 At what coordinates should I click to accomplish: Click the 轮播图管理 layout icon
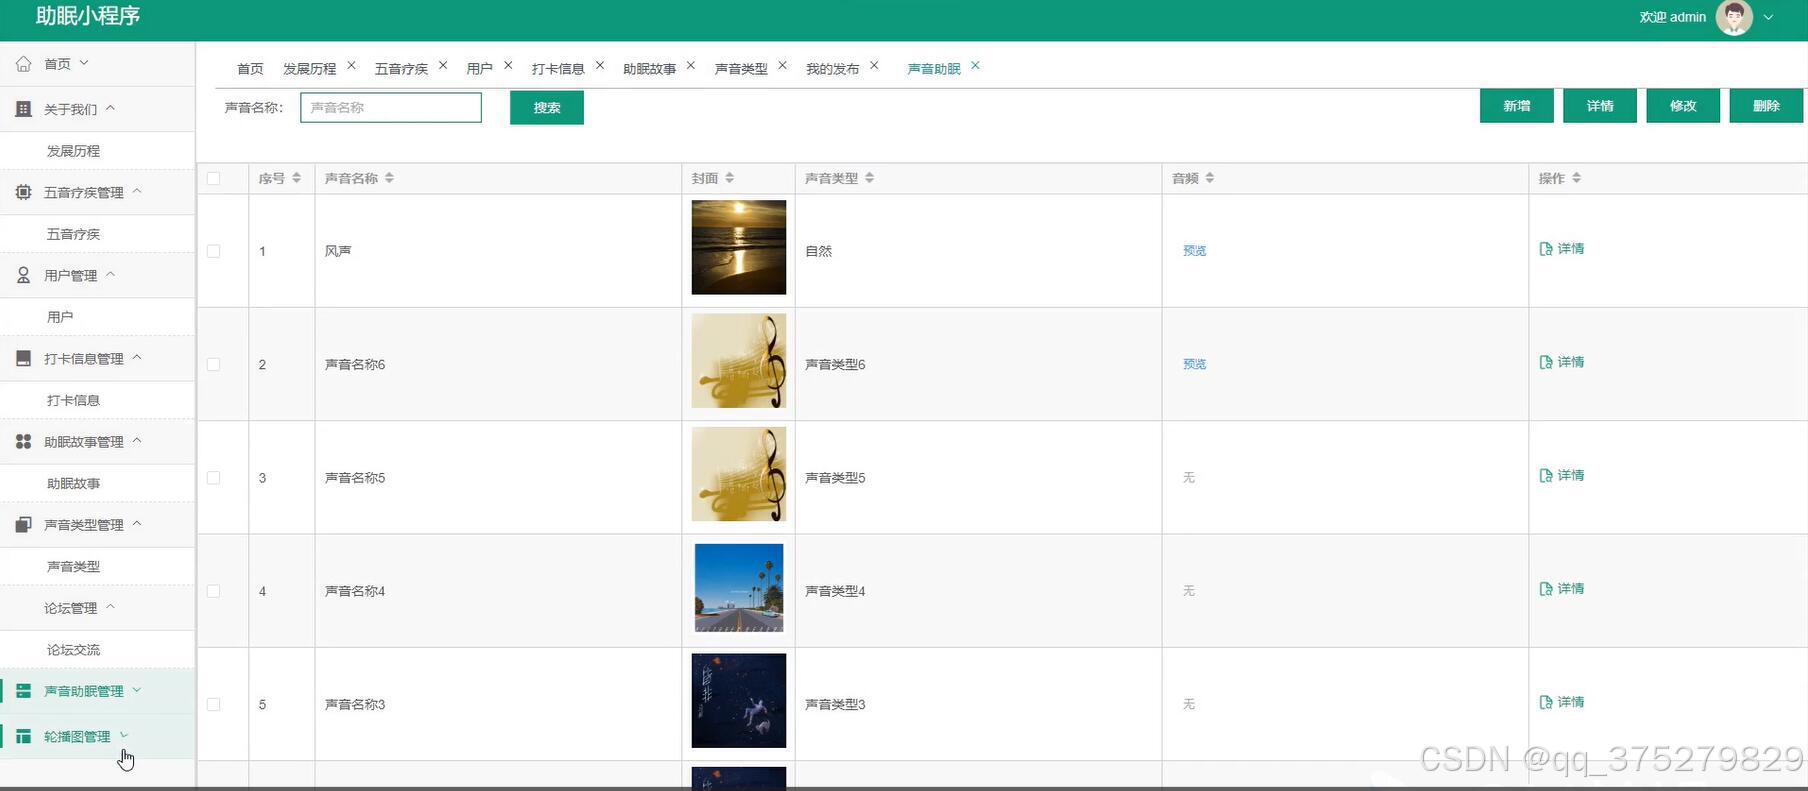[23, 737]
